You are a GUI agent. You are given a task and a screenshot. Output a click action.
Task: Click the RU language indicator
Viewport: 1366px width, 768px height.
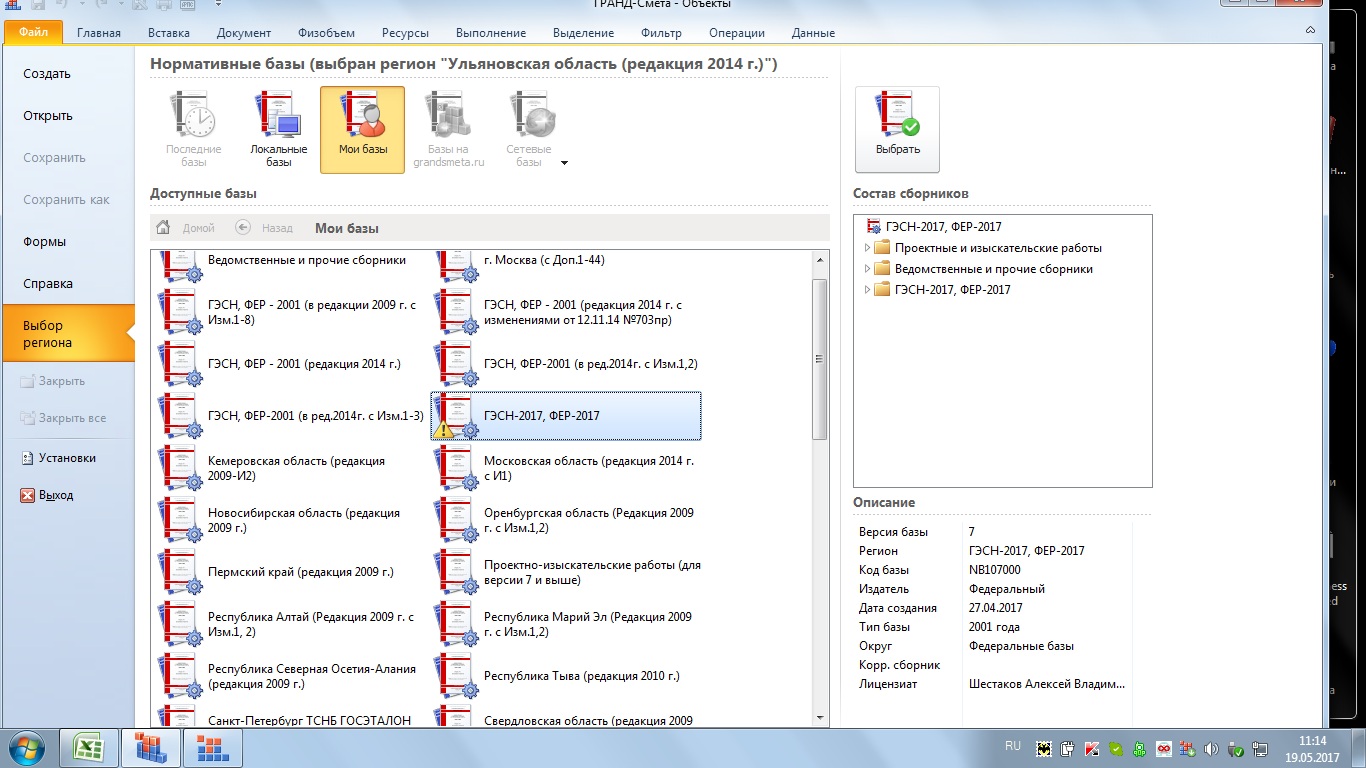tap(1013, 746)
